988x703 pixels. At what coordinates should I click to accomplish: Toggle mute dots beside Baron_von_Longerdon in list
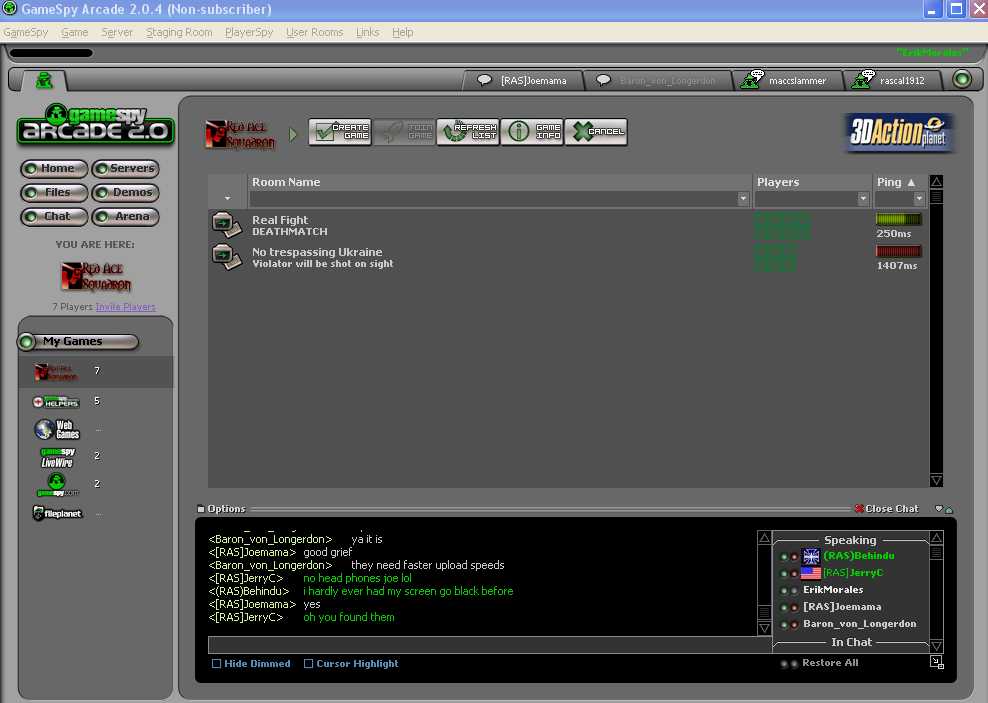click(789, 625)
